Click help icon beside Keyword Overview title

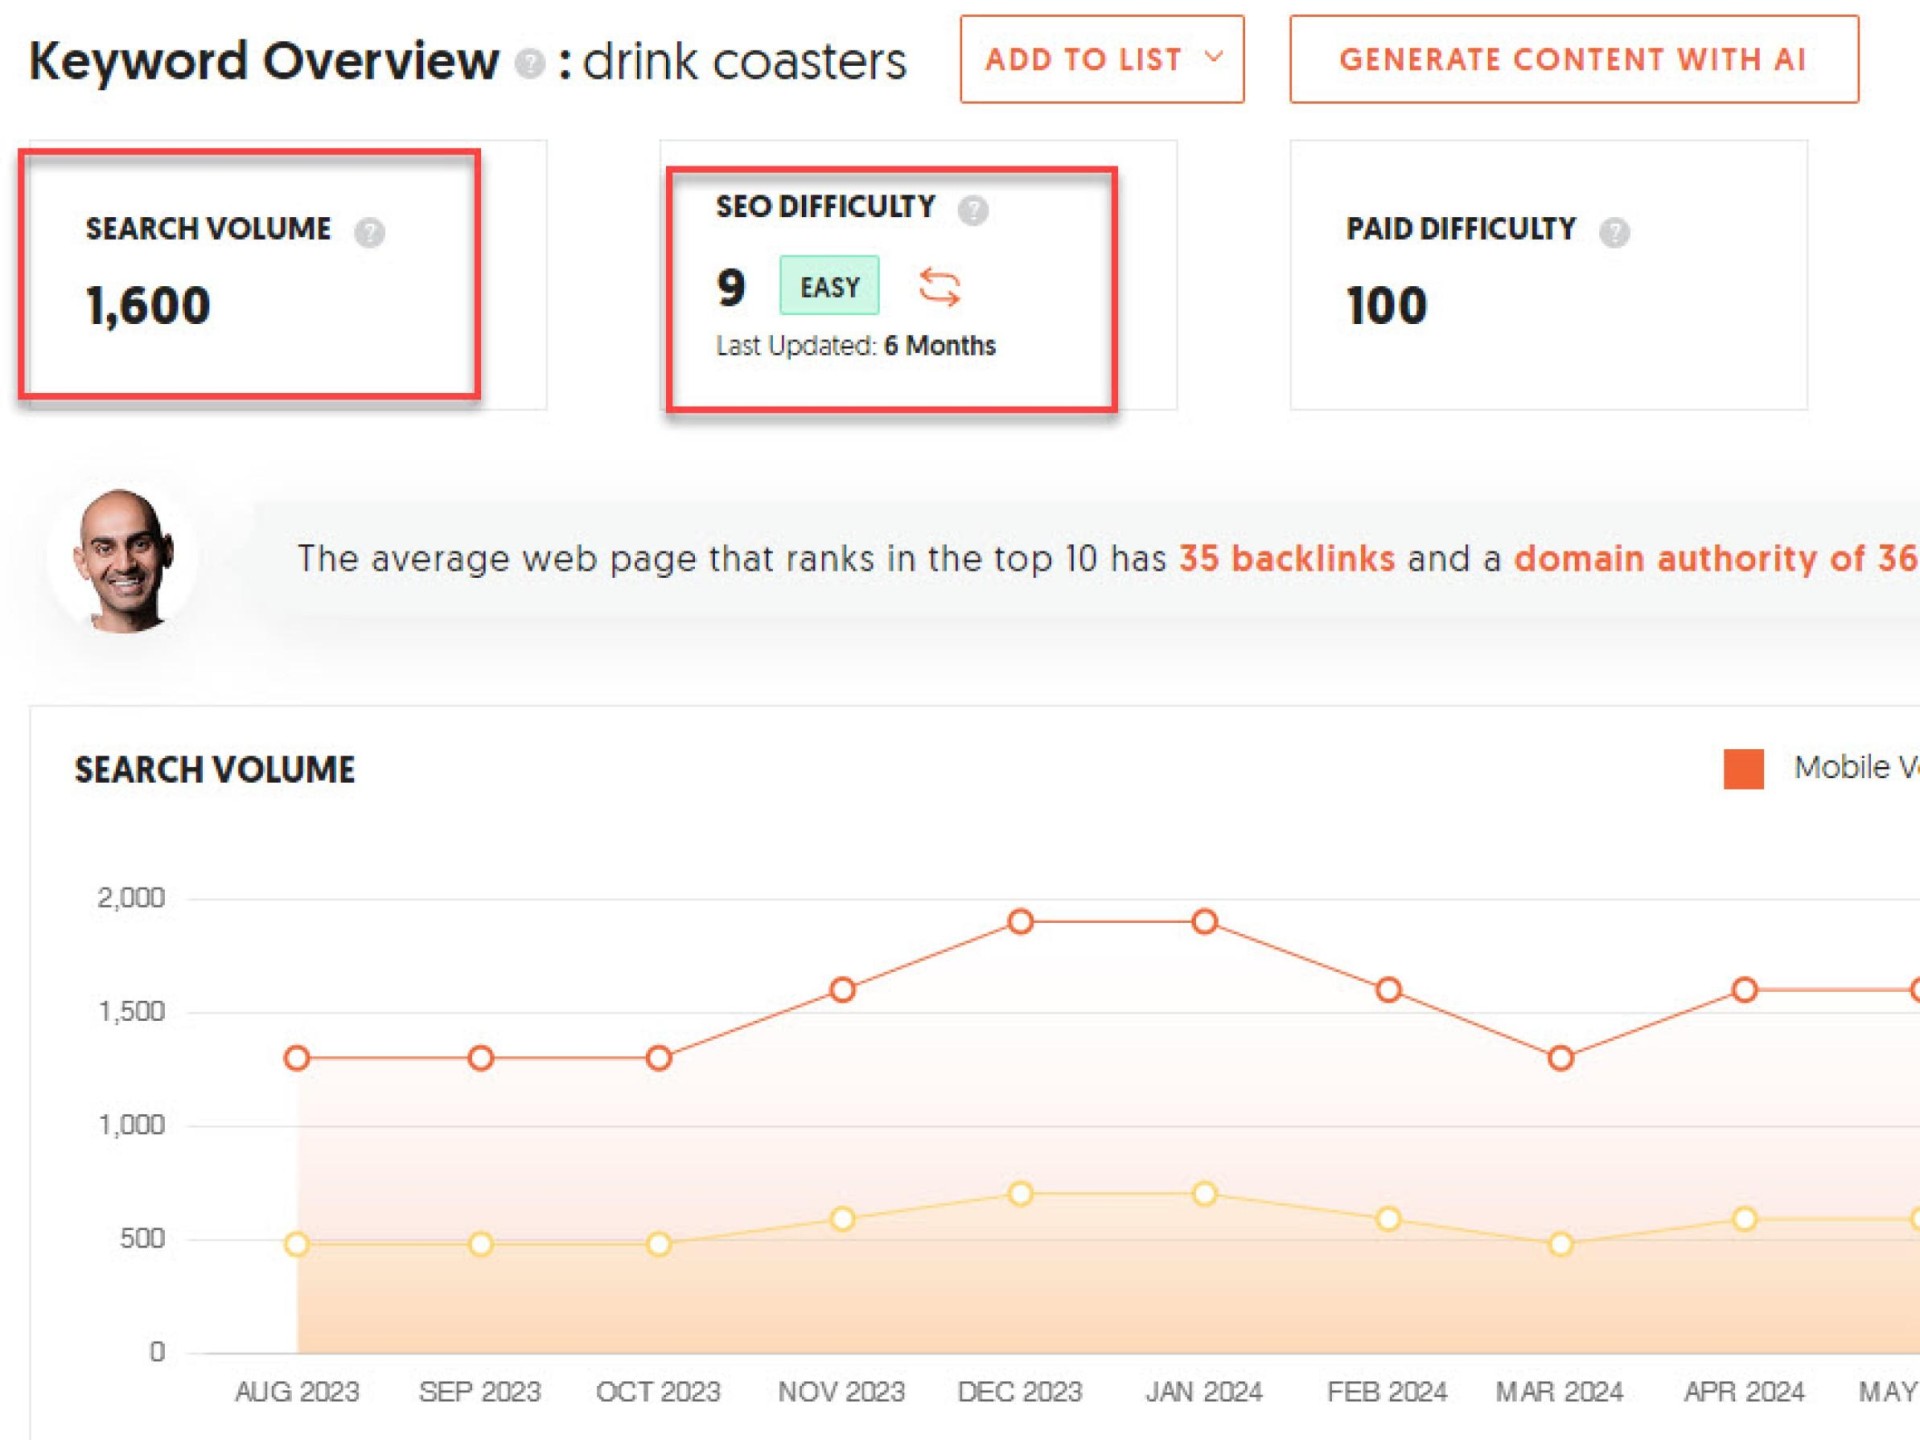529,64
